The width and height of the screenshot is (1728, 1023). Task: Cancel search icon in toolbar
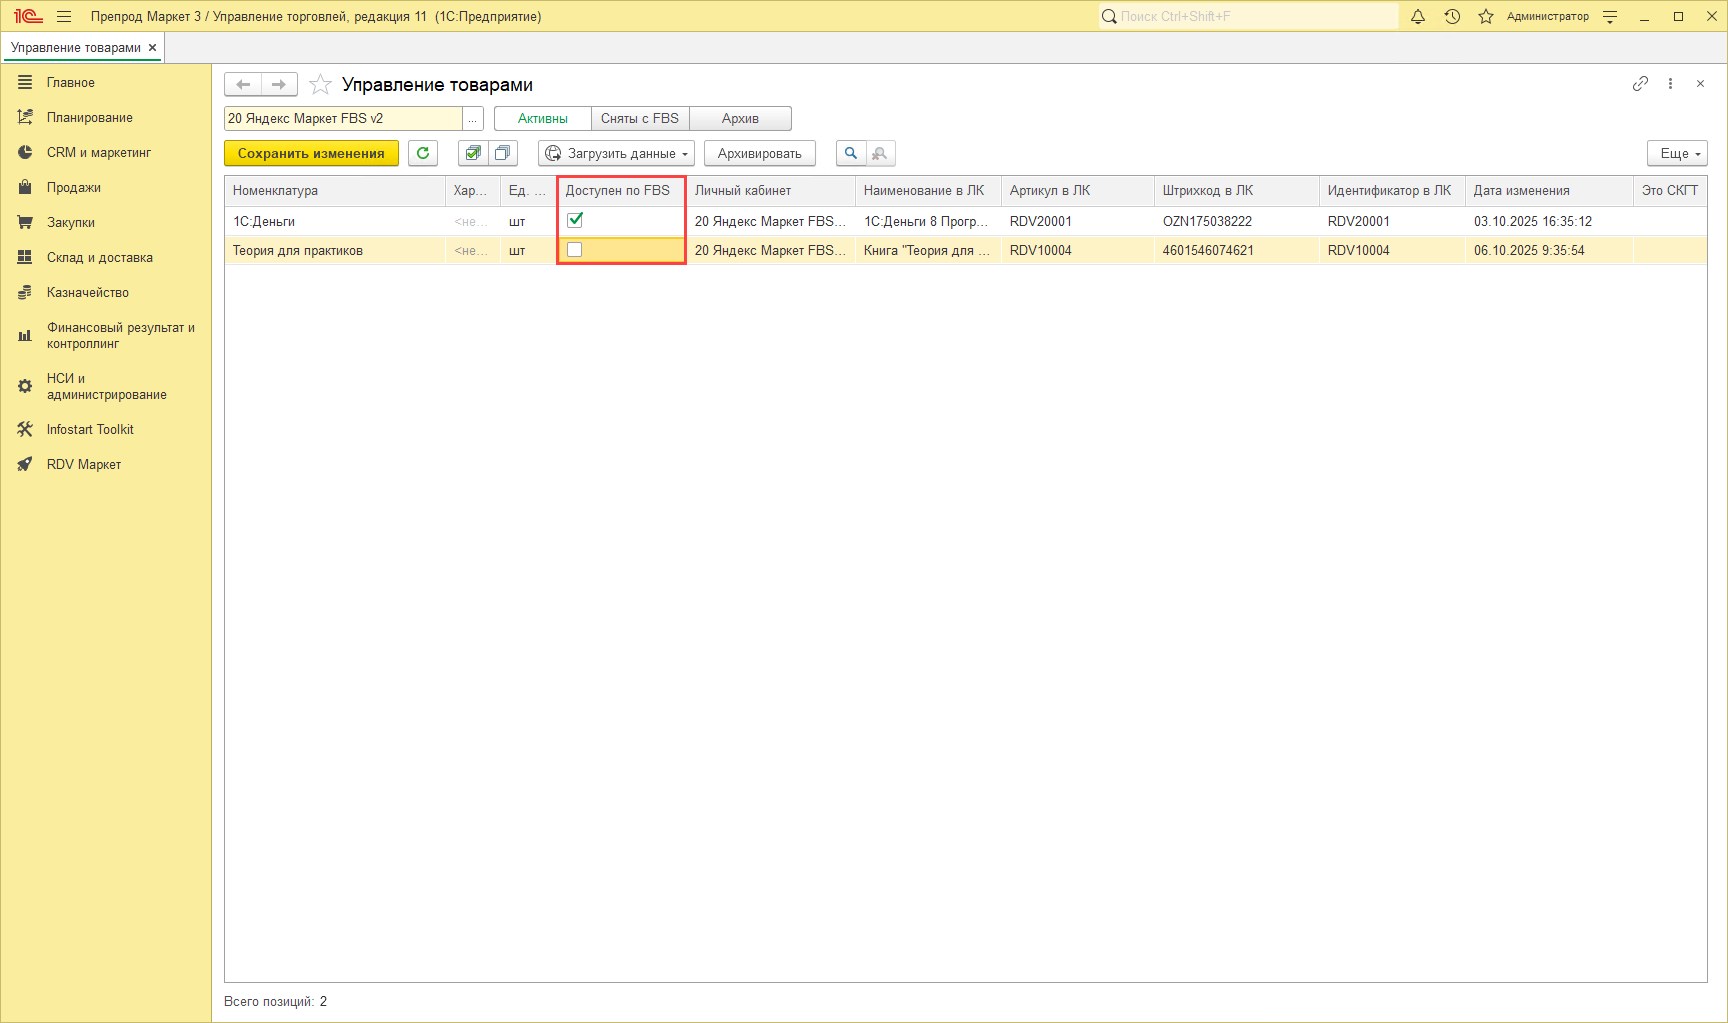click(880, 153)
